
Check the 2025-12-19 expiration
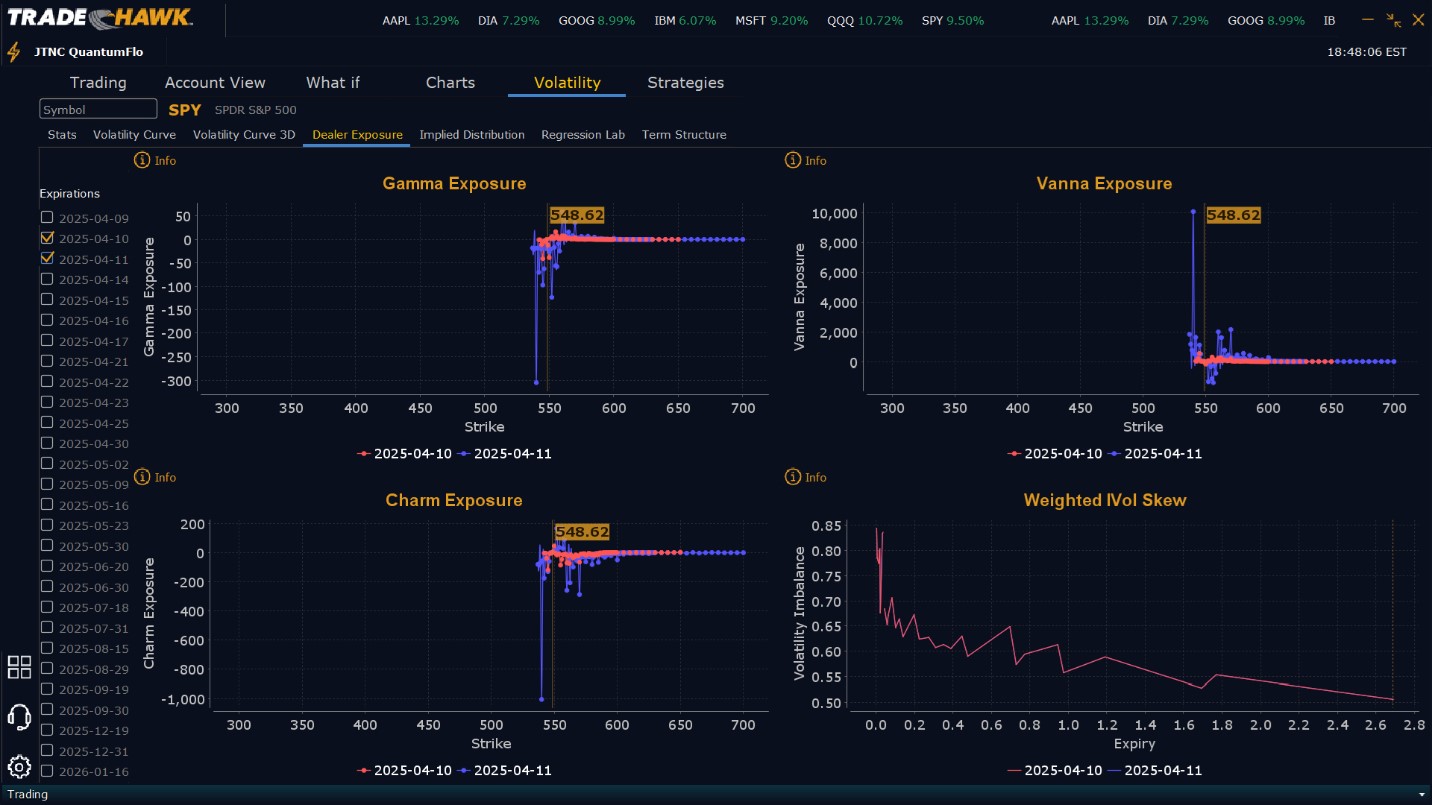pos(47,730)
